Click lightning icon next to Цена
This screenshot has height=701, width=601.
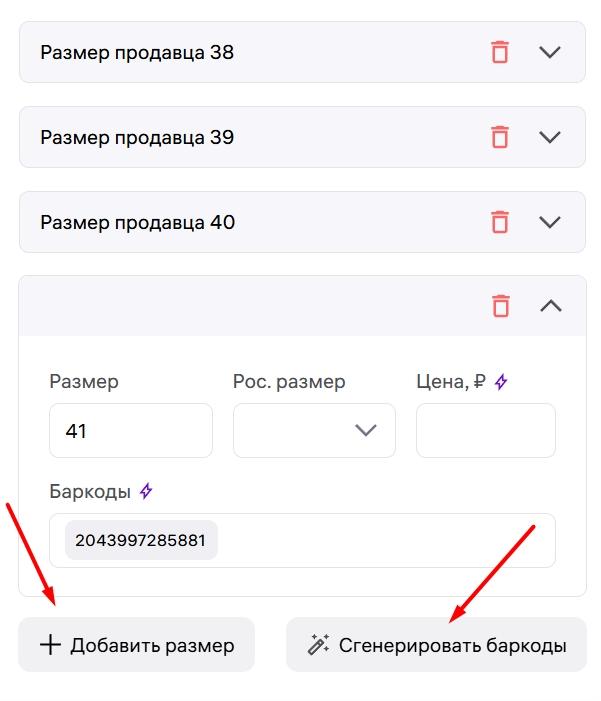[x=501, y=381]
